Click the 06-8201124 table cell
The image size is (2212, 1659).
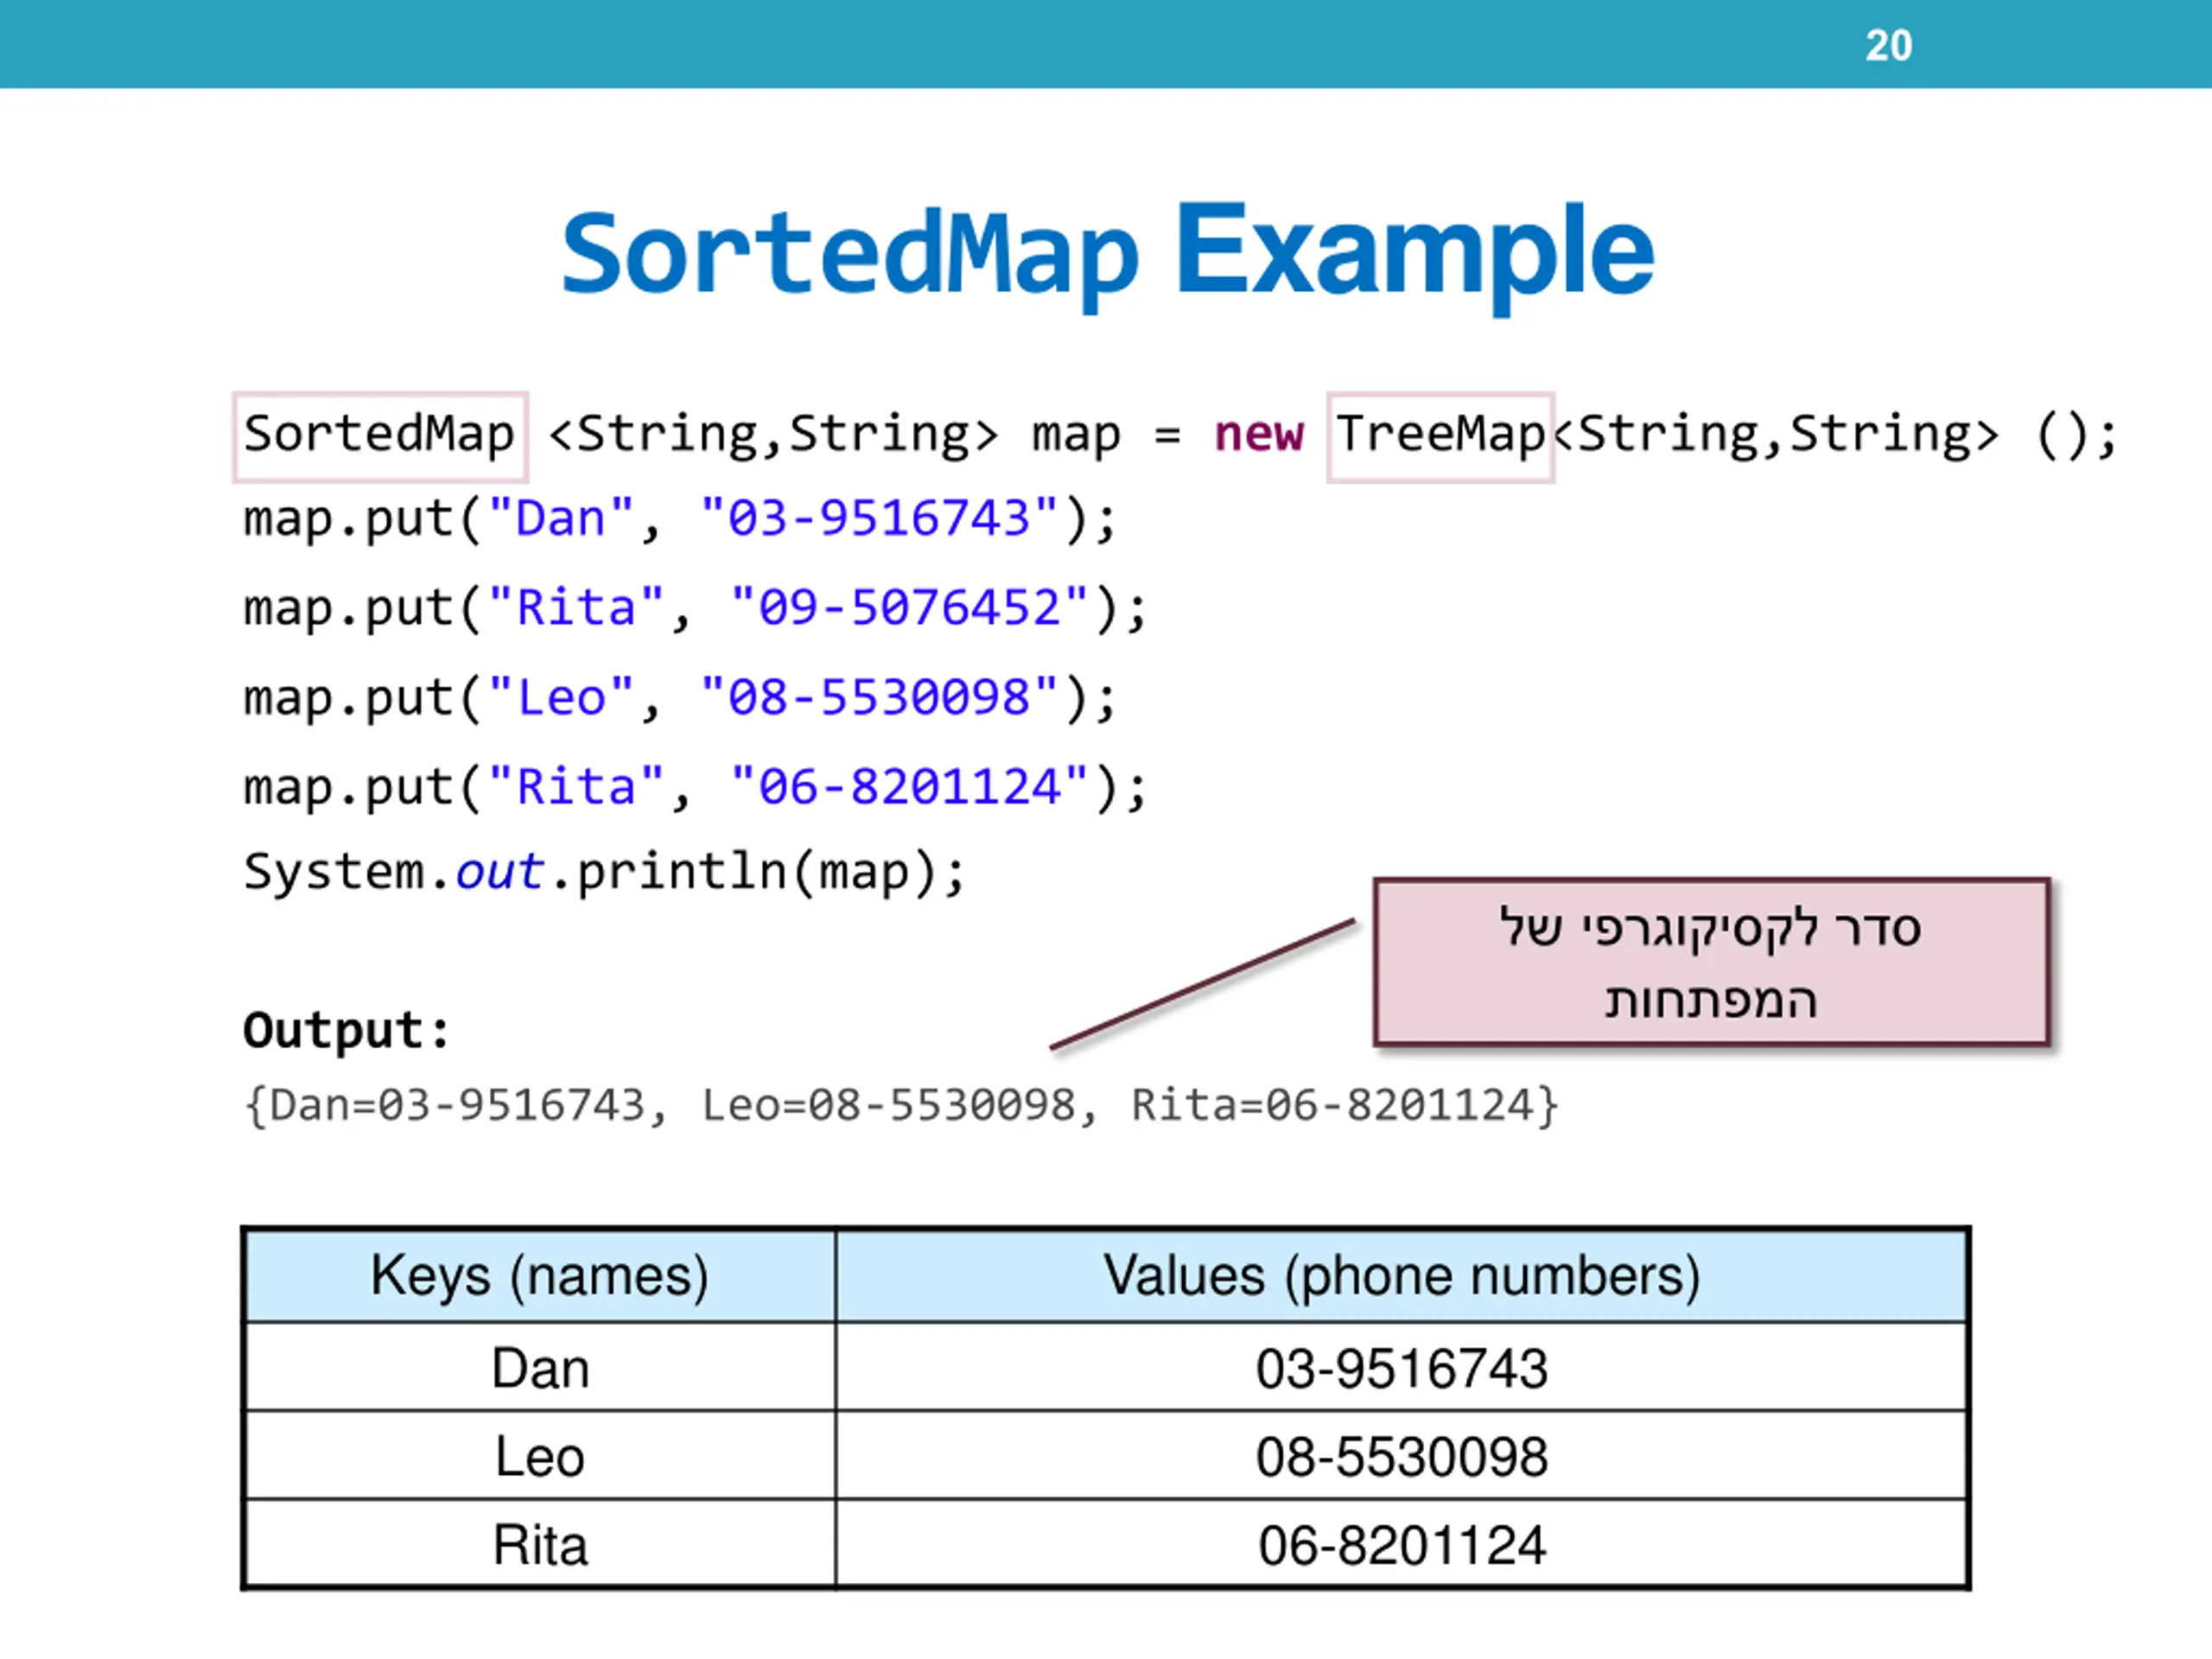tap(1401, 1545)
